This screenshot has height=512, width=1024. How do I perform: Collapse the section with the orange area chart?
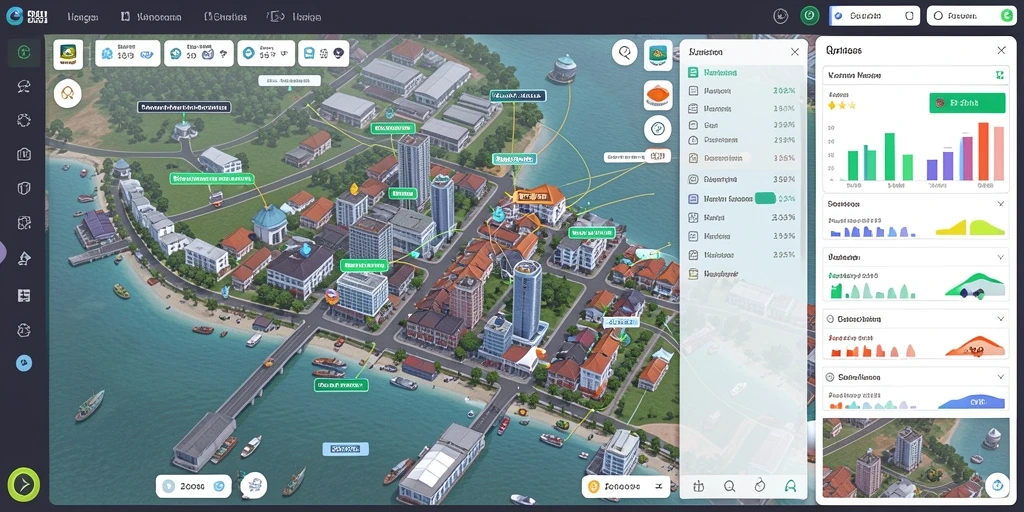click(1000, 319)
